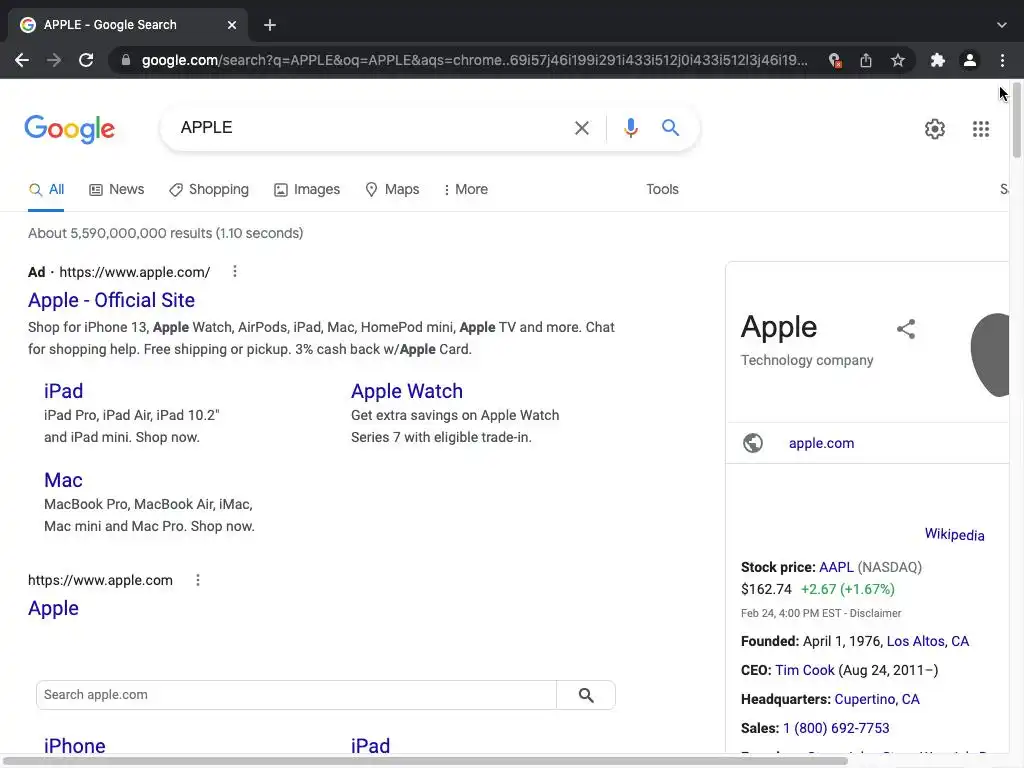The image size is (1024, 768).
Task: Close the APPLE - Google Search tab
Action: pos(232,25)
